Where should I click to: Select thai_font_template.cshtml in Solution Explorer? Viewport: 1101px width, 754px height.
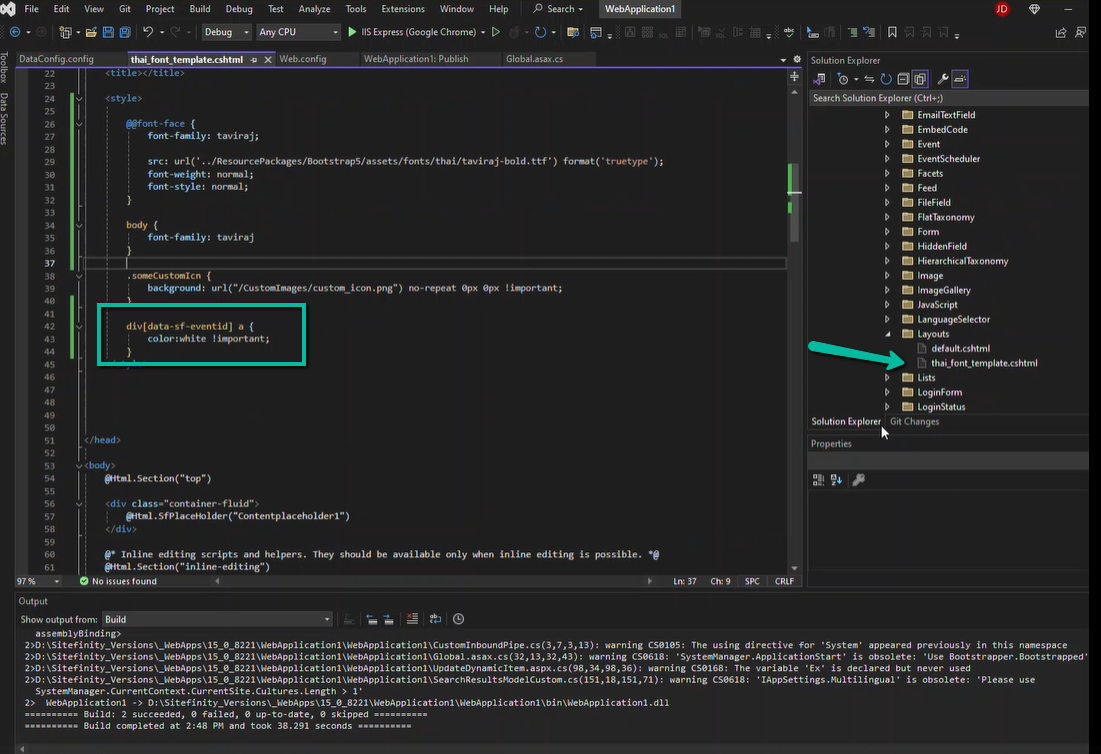(984, 364)
